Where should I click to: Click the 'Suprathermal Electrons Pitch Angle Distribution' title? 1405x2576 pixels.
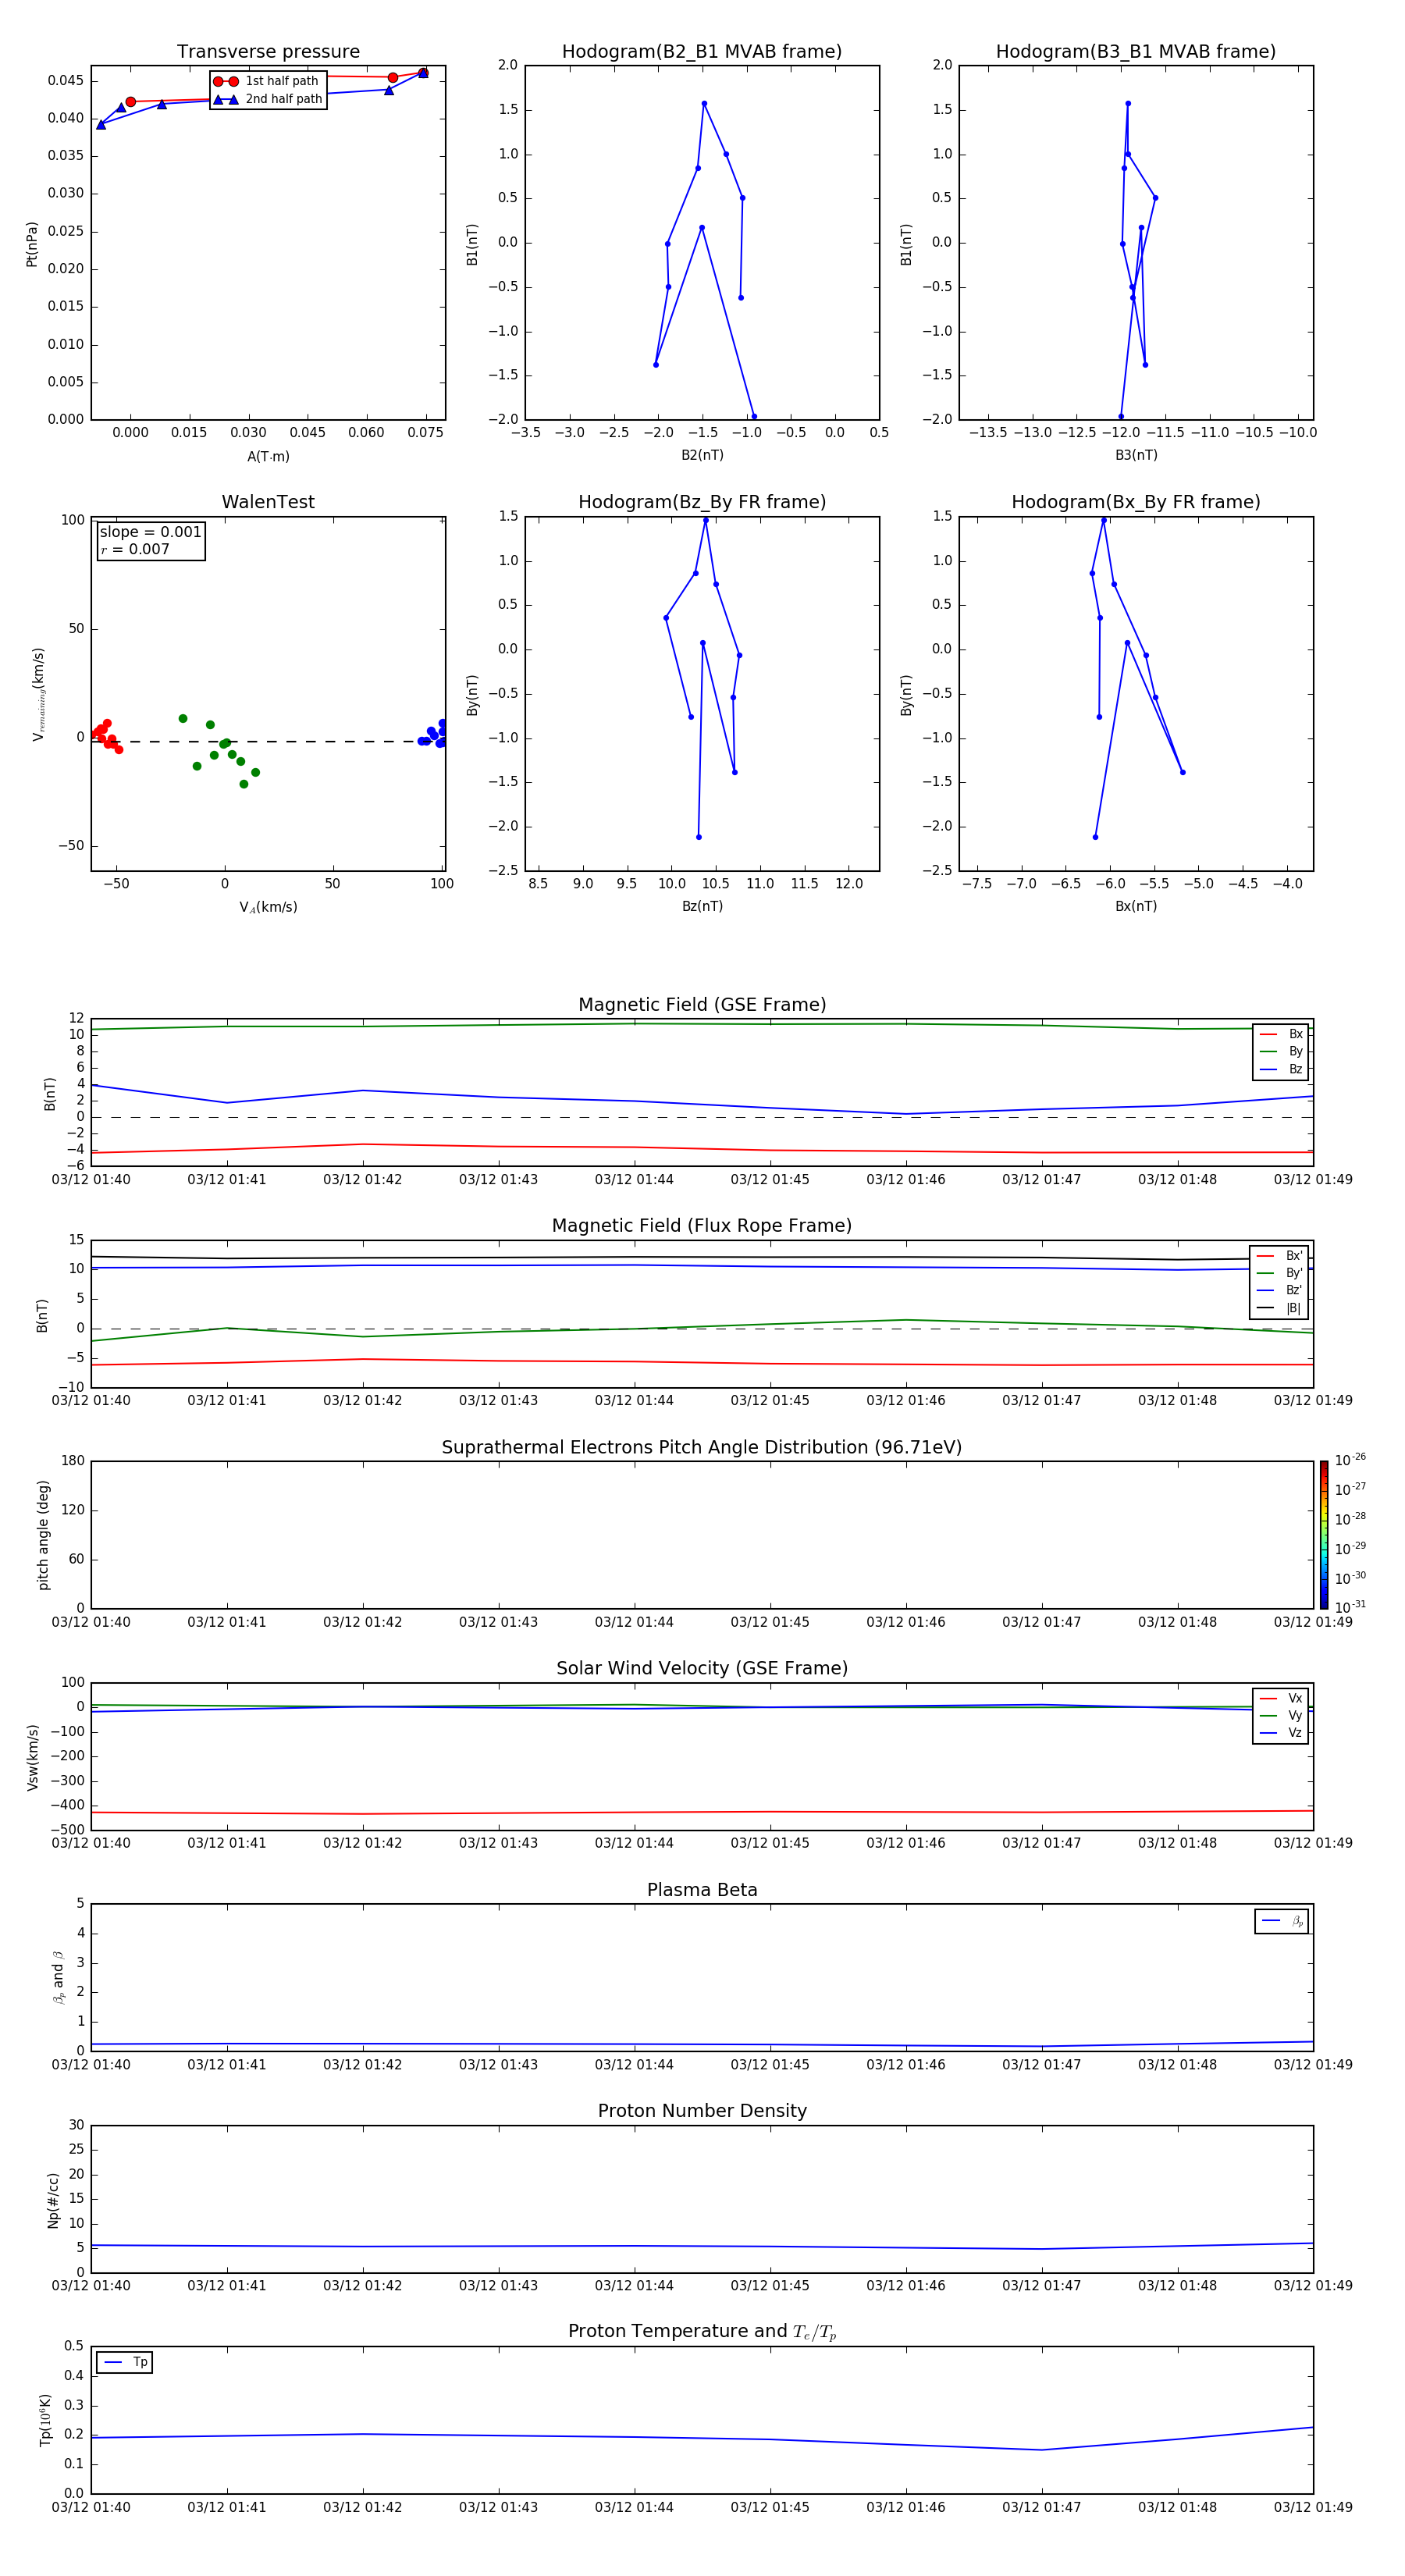pyautogui.click(x=702, y=1448)
